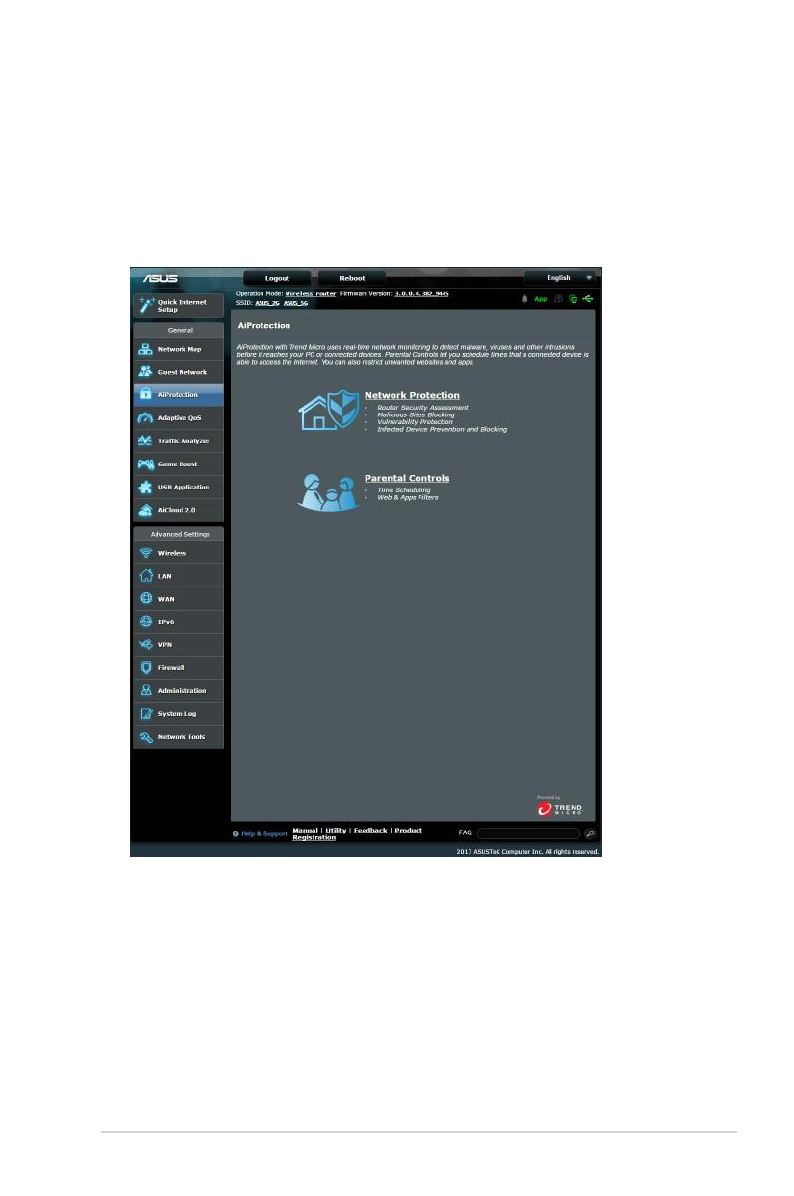Open Network Map in the sidebar

(178, 349)
